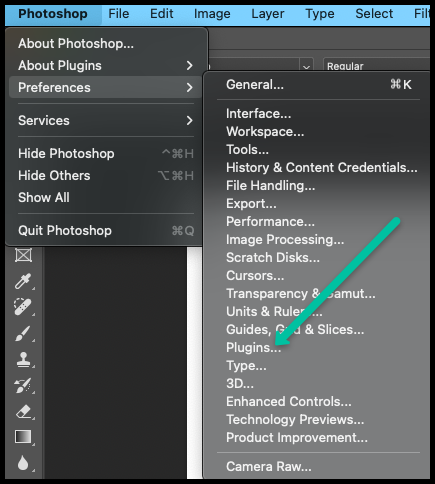Select the Spot Healing Brush tool
435x484 pixels.
pos(23,307)
